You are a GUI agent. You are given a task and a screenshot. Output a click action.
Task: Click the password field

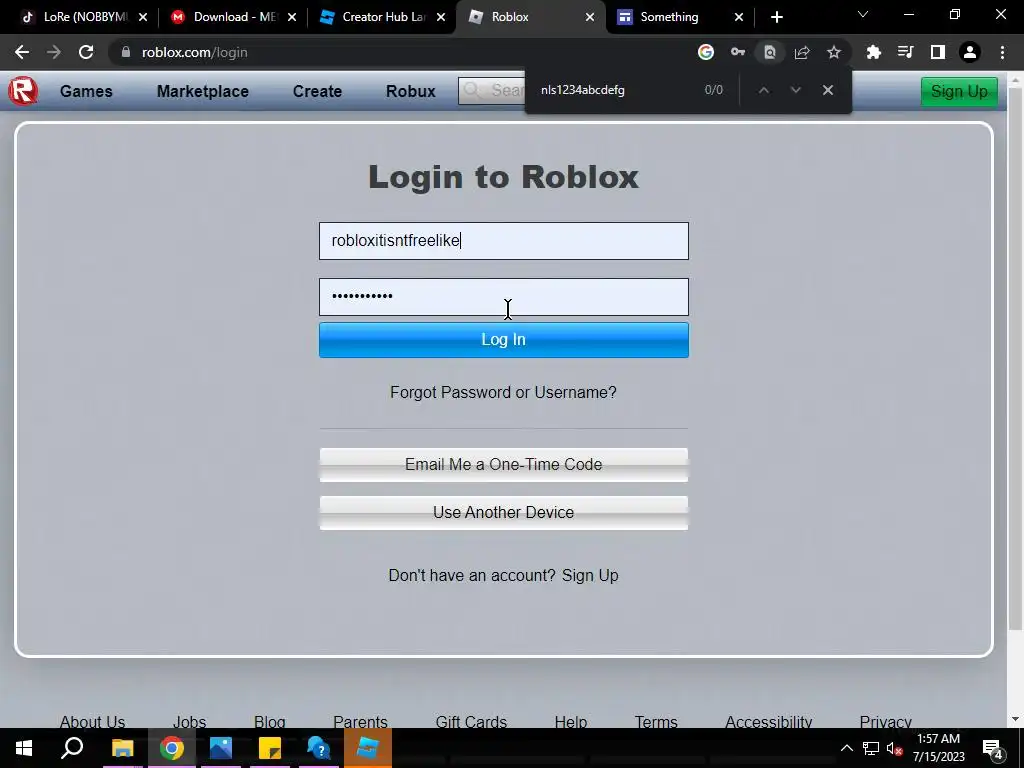(504, 297)
